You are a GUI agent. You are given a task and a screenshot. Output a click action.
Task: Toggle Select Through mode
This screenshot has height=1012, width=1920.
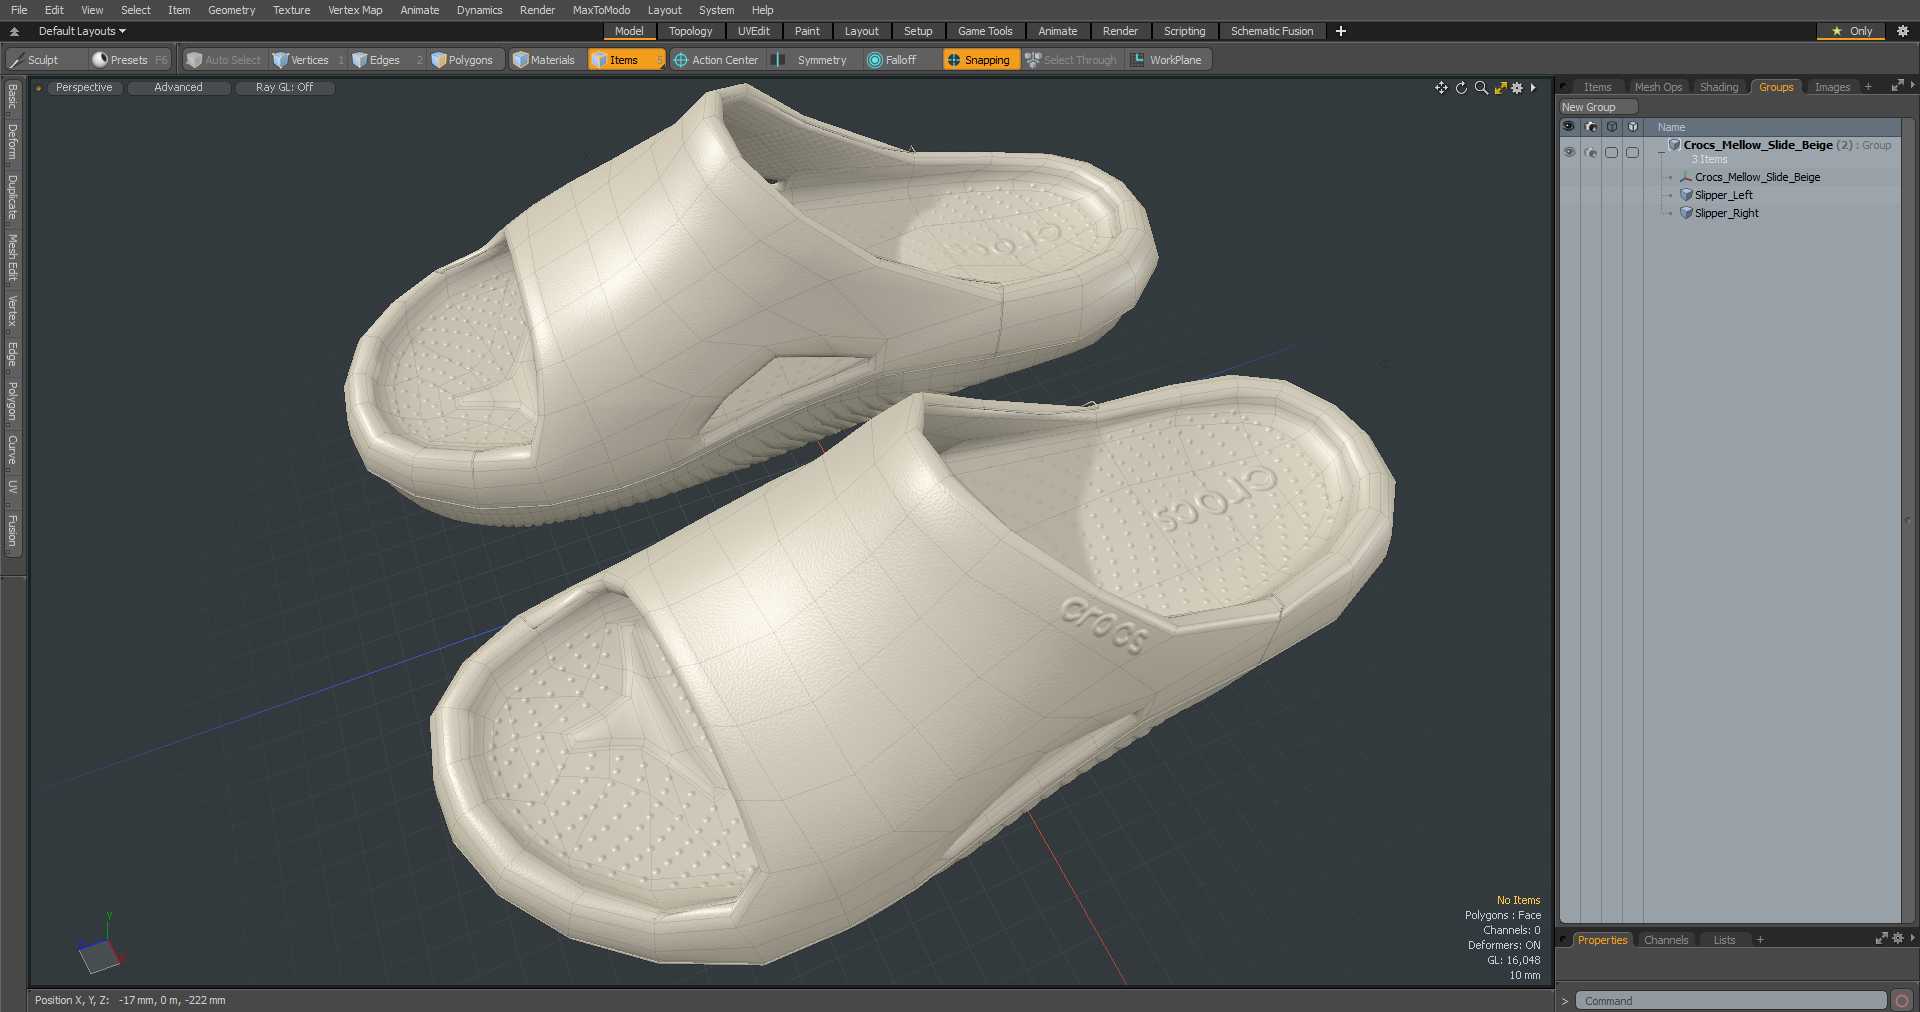coord(1071,60)
